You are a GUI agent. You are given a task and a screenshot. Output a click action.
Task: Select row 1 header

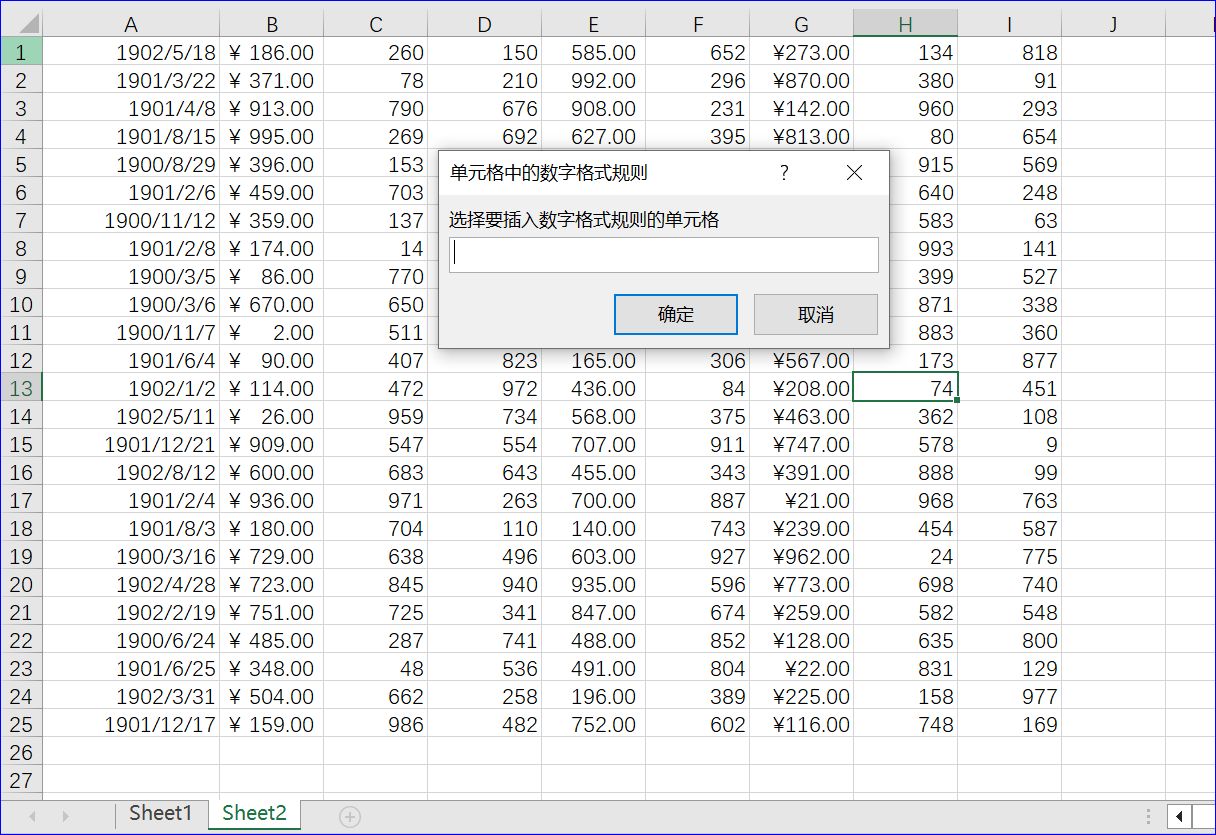coord(21,52)
